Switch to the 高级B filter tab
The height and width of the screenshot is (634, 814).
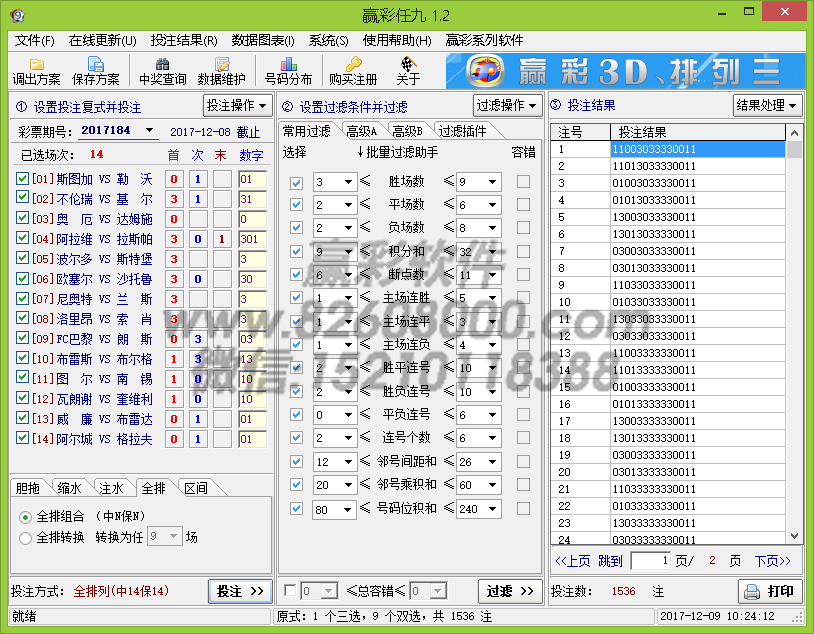(x=408, y=131)
